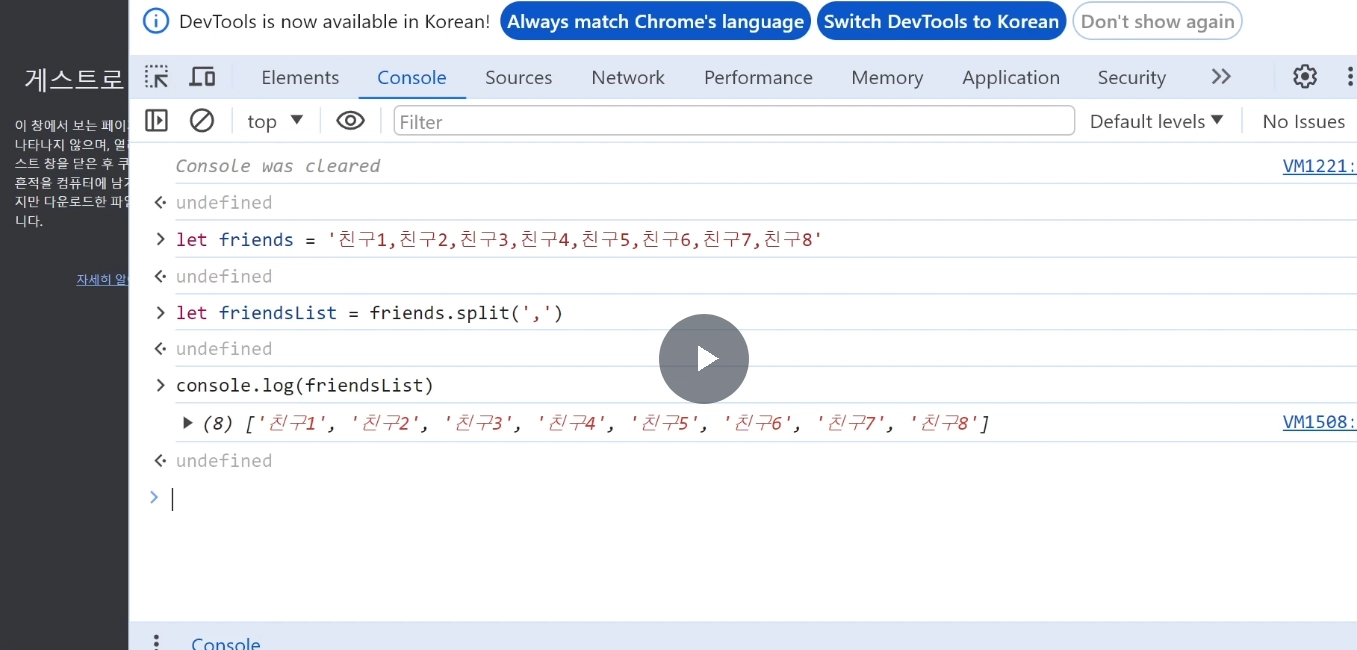This screenshot has width=1357, height=650.
Task: Open the Default levels dropdown
Action: pos(1156,121)
